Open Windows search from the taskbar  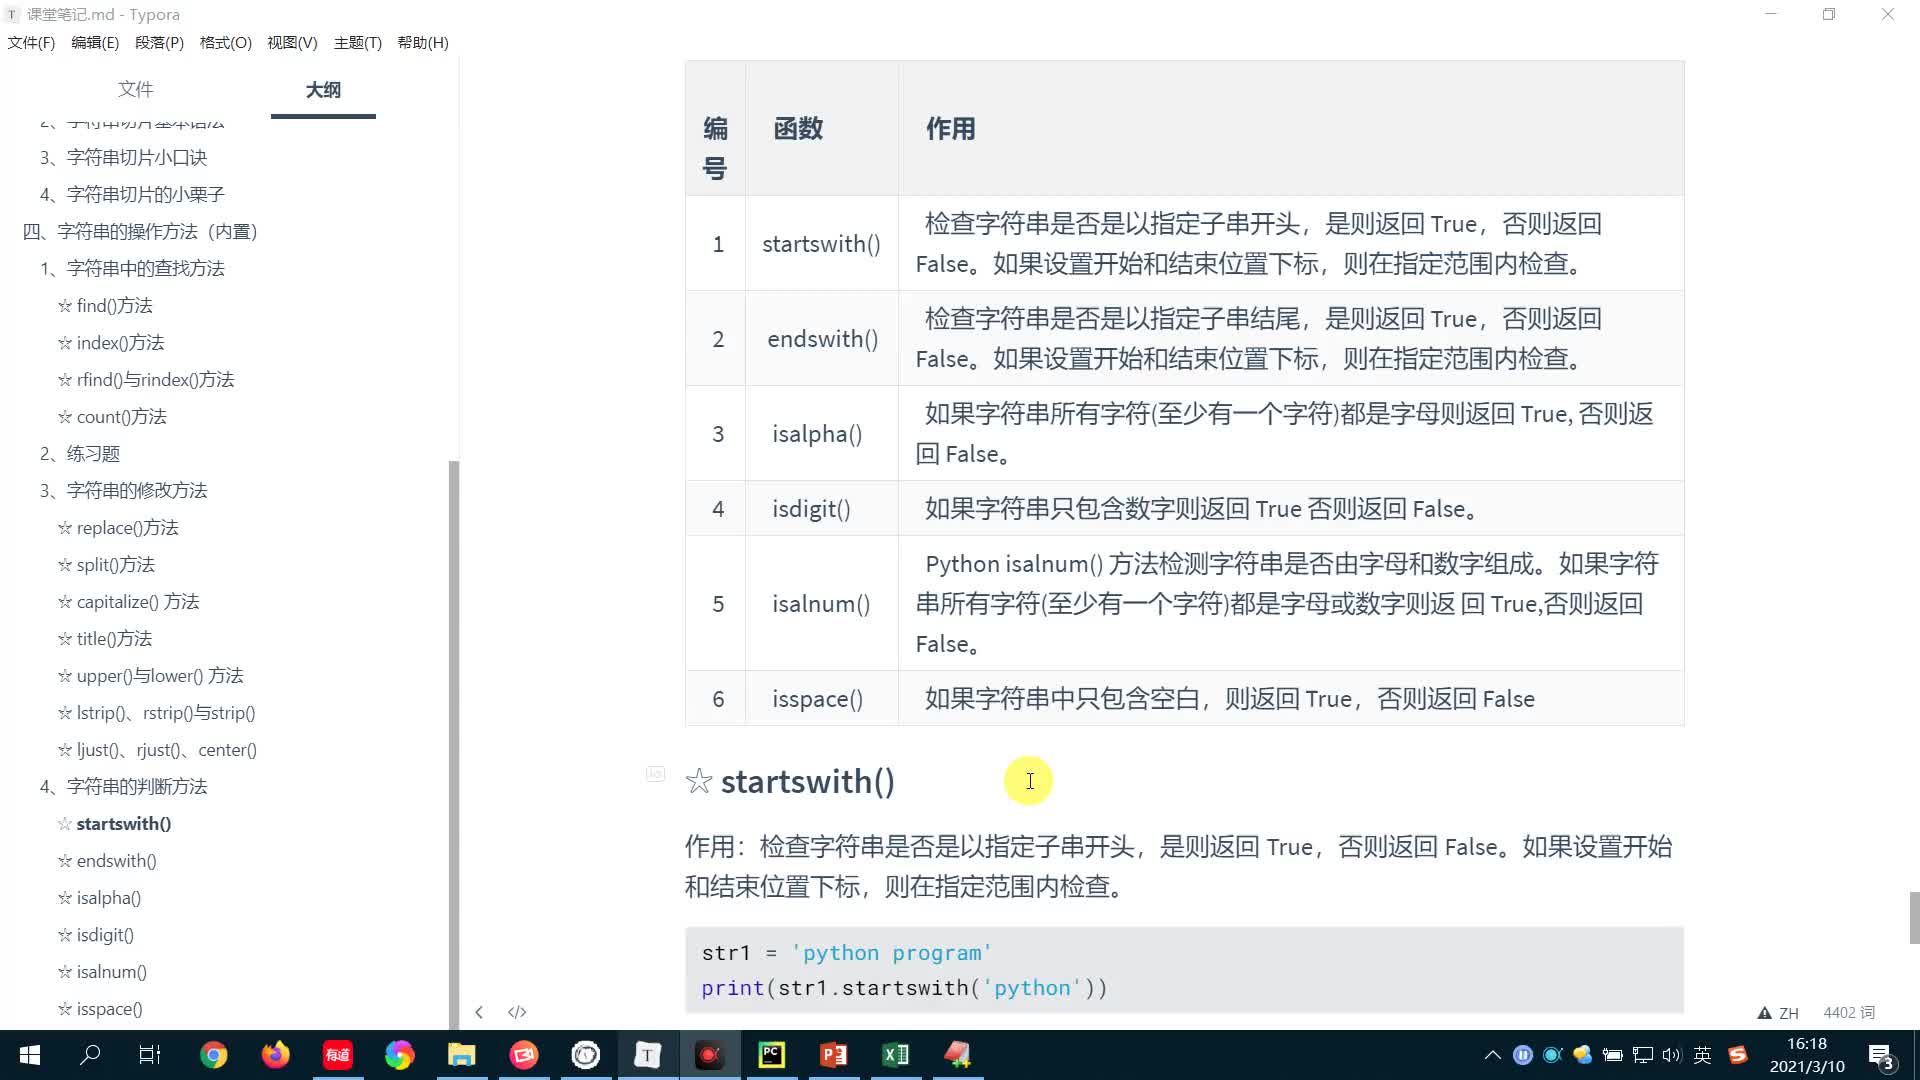click(x=90, y=1055)
